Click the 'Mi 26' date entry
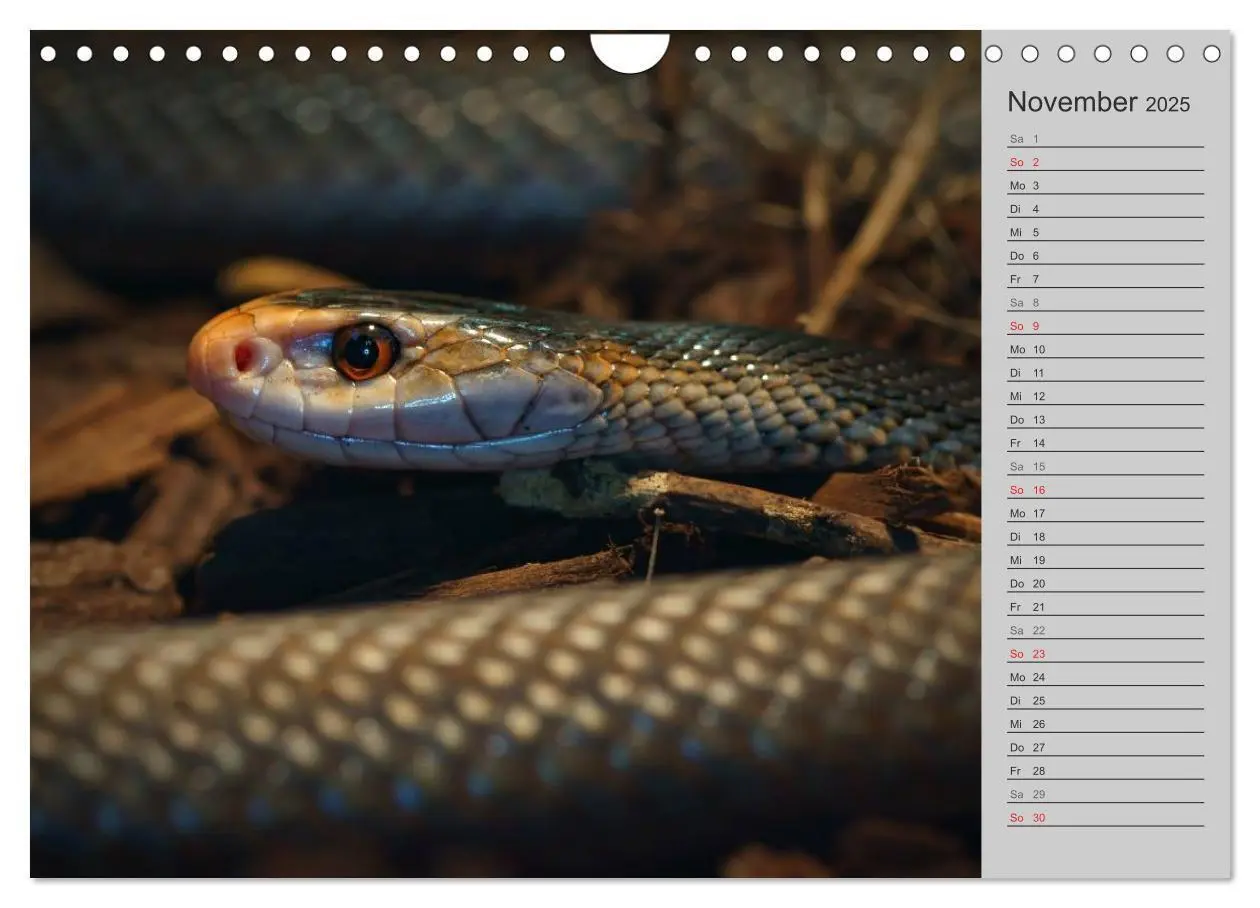Viewport: 1260px width, 908px height. pyautogui.click(x=1105, y=724)
